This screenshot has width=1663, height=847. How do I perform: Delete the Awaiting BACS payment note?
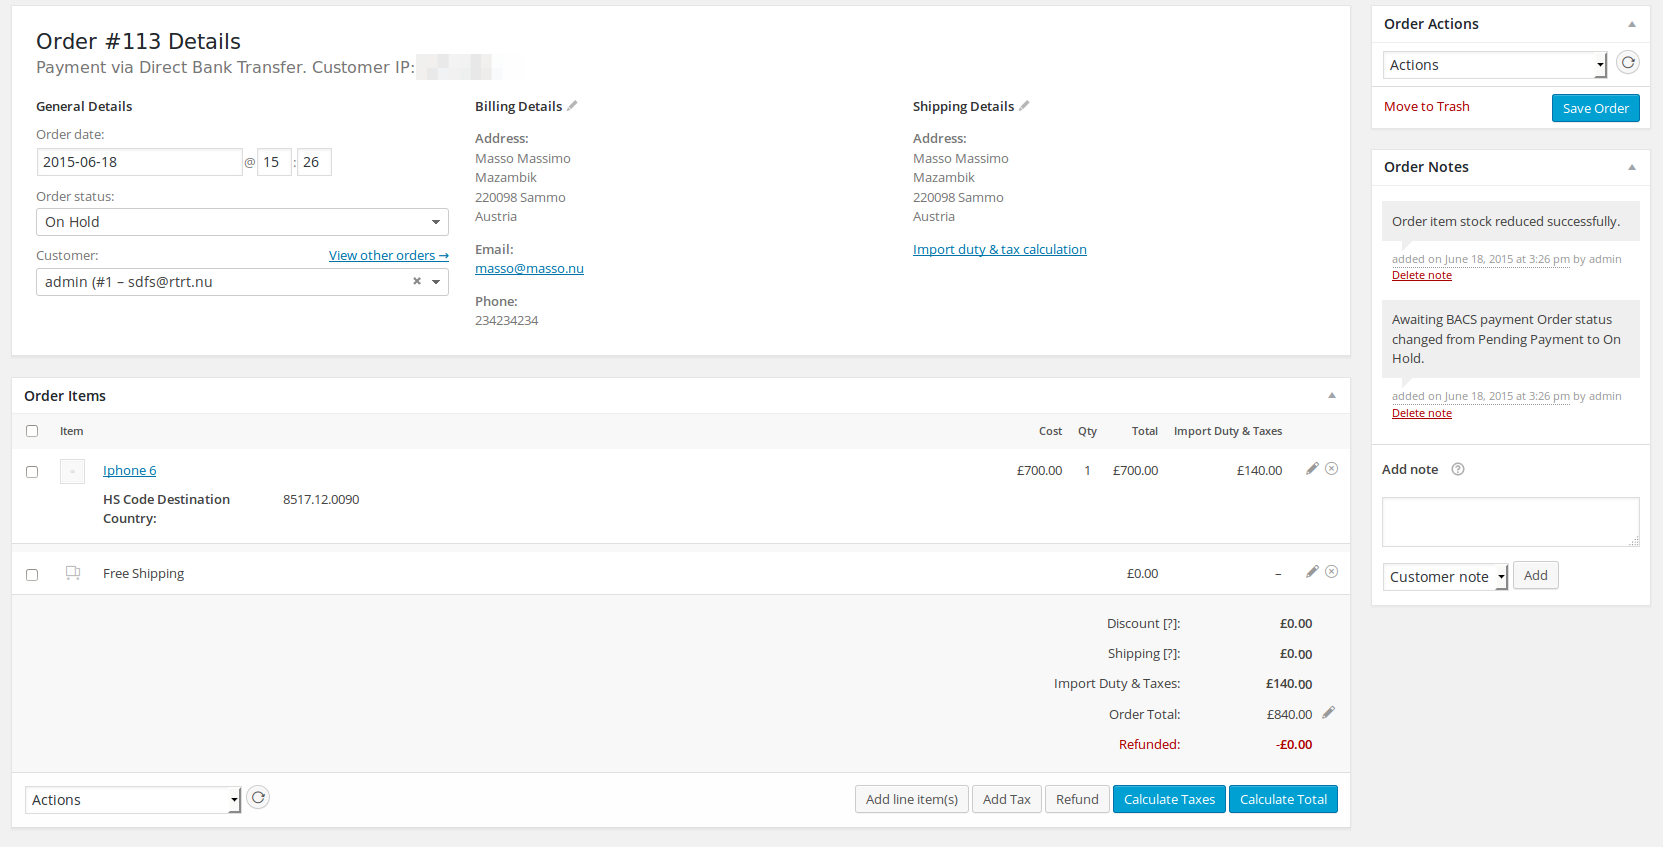tap(1422, 414)
